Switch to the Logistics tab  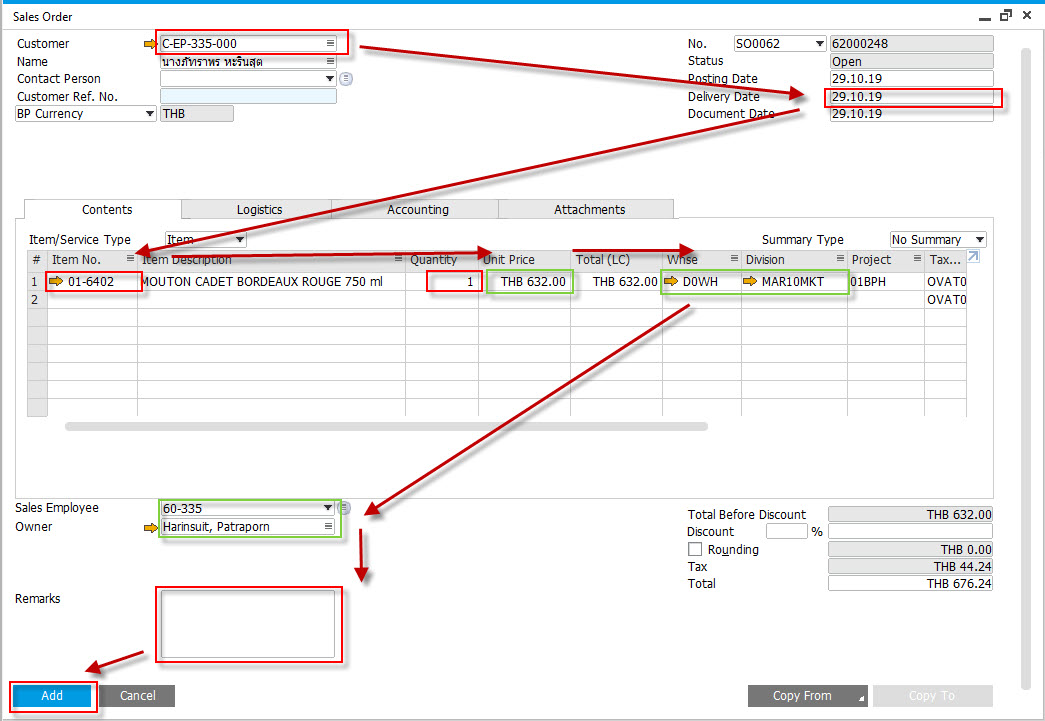point(259,209)
